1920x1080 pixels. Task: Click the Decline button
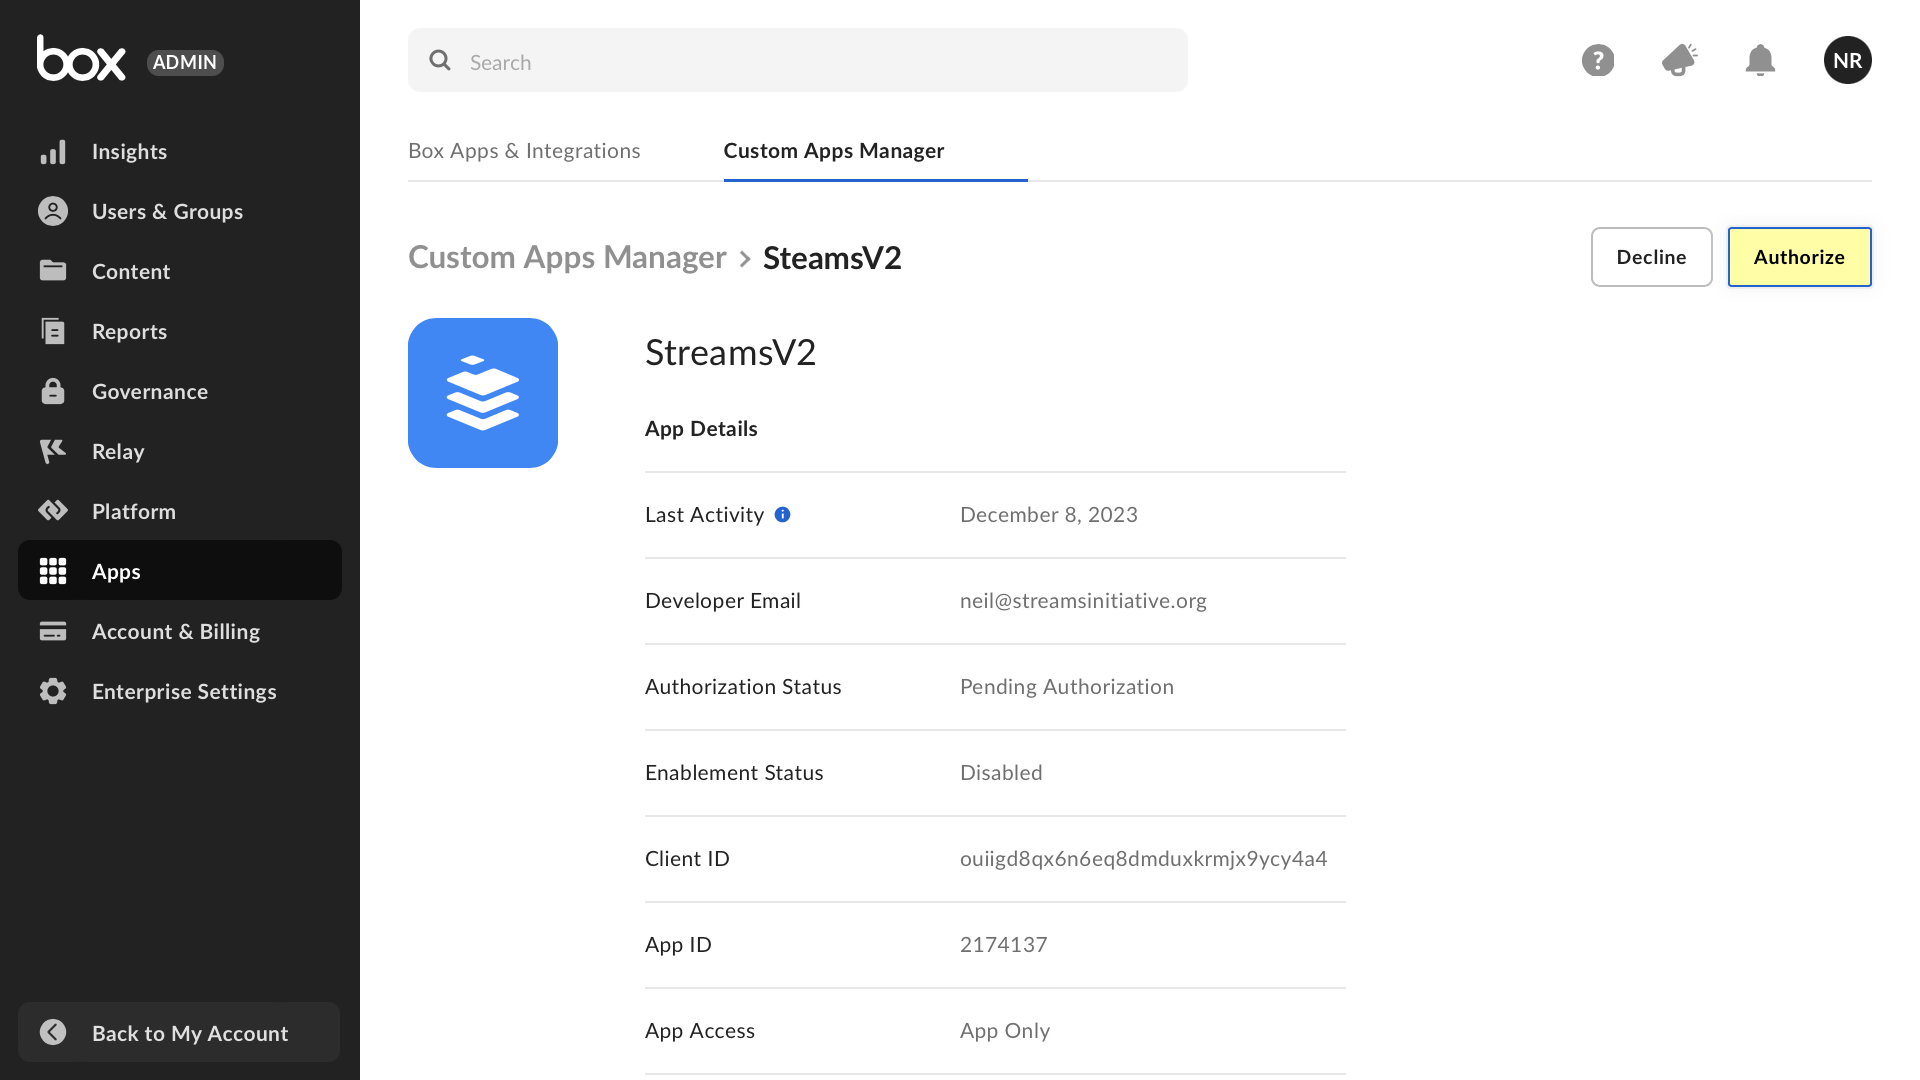1651,257
